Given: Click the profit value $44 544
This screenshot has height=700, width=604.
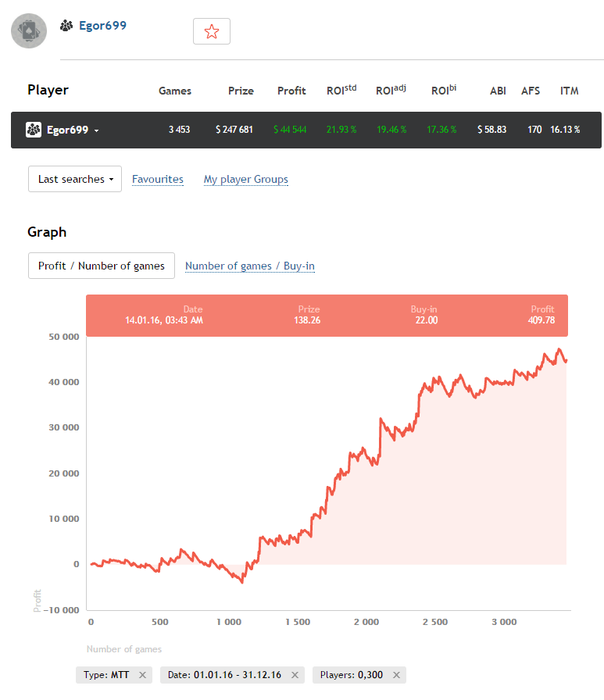Looking at the screenshot, I should (290, 130).
